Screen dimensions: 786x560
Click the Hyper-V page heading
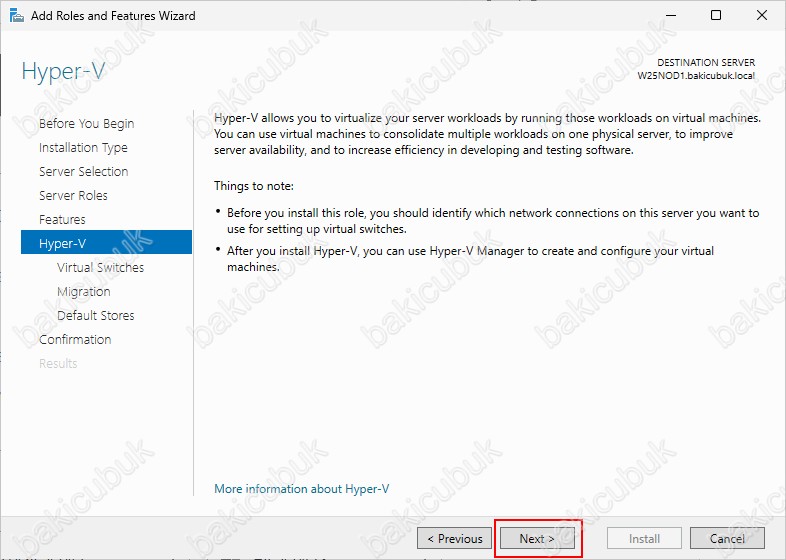(x=63, y=71)
